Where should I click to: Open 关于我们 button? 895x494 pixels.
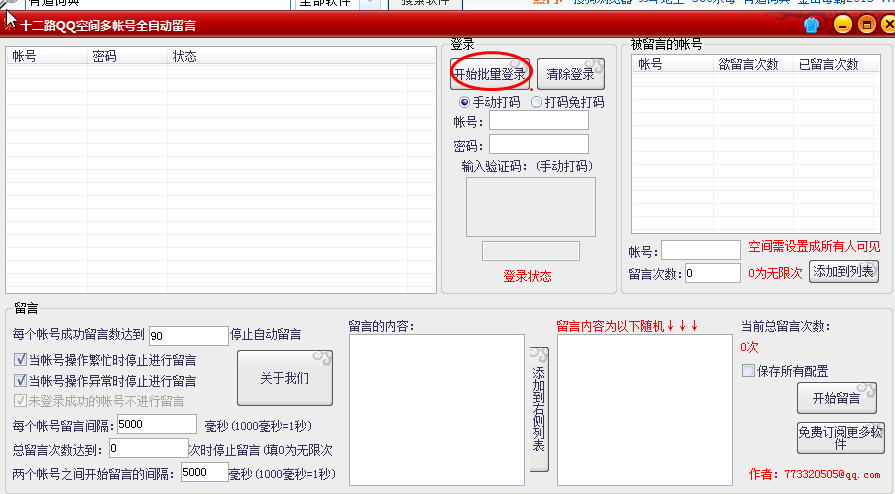pyautogui.click(x=284, y=378)
